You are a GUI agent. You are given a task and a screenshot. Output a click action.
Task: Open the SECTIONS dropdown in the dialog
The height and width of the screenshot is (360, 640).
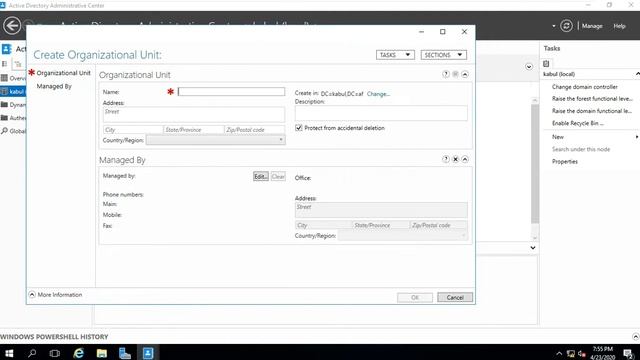point(444,55)
